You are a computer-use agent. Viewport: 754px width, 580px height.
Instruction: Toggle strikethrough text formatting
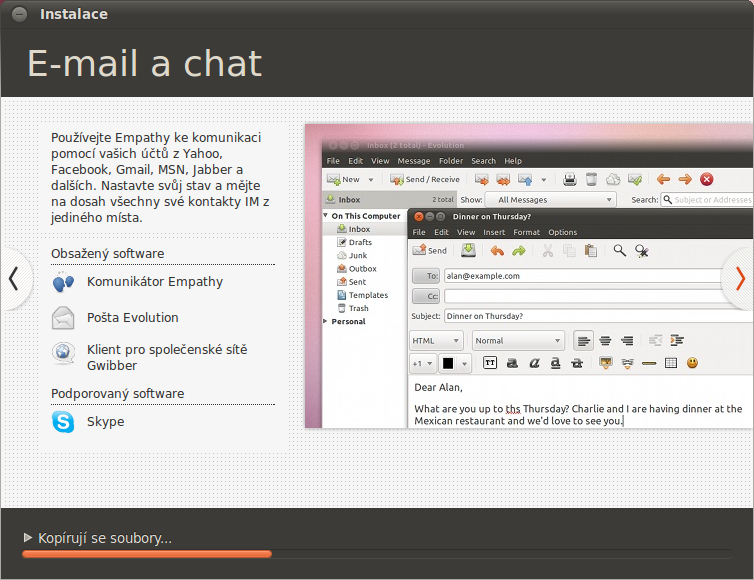577,363
